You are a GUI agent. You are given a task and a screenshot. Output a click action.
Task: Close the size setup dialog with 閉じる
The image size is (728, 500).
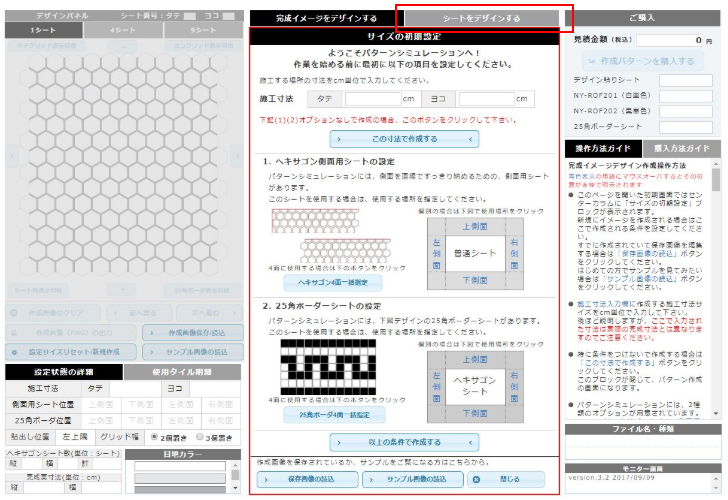point(506,479)
